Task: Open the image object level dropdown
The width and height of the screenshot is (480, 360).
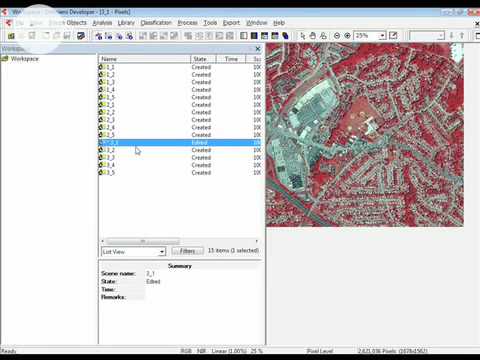Action: click(x=441, y=36)
